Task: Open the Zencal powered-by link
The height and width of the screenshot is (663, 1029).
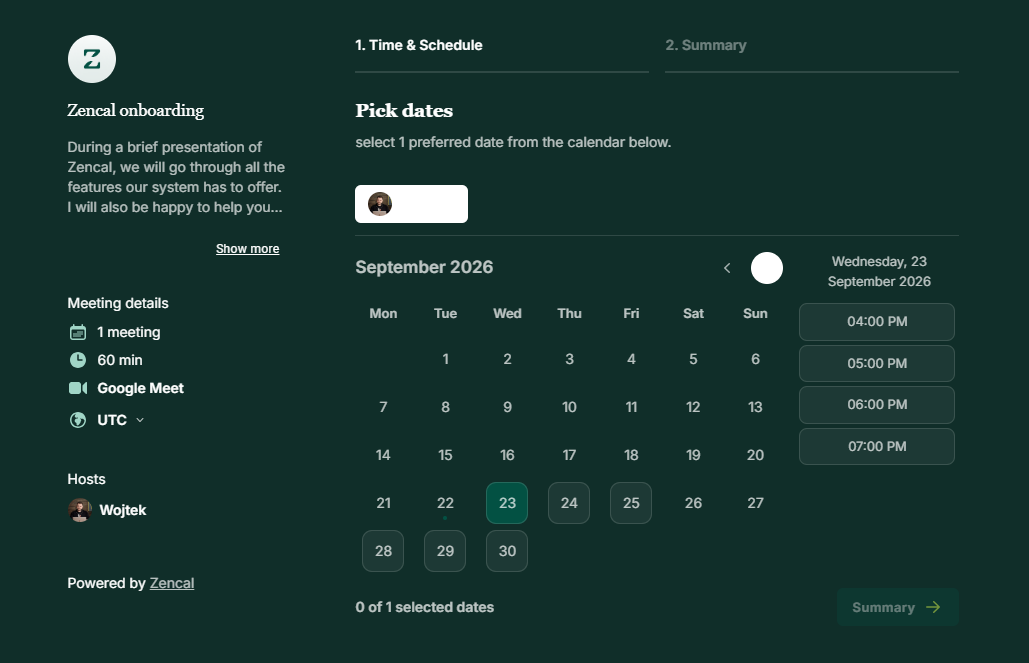Action: pos(172,583)
